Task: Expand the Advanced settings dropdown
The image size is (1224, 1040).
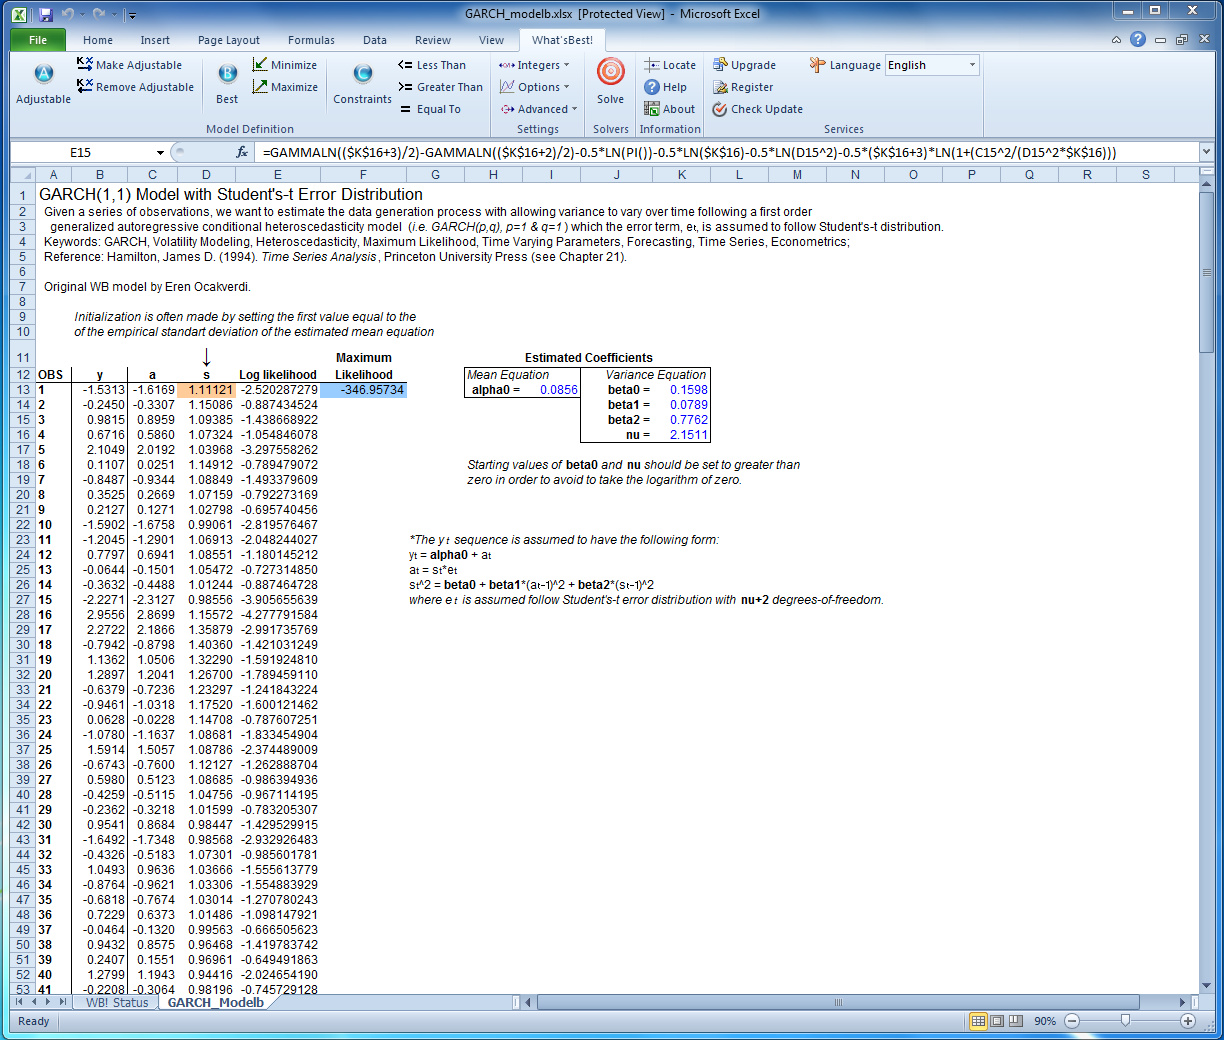Action: point(540,109)
